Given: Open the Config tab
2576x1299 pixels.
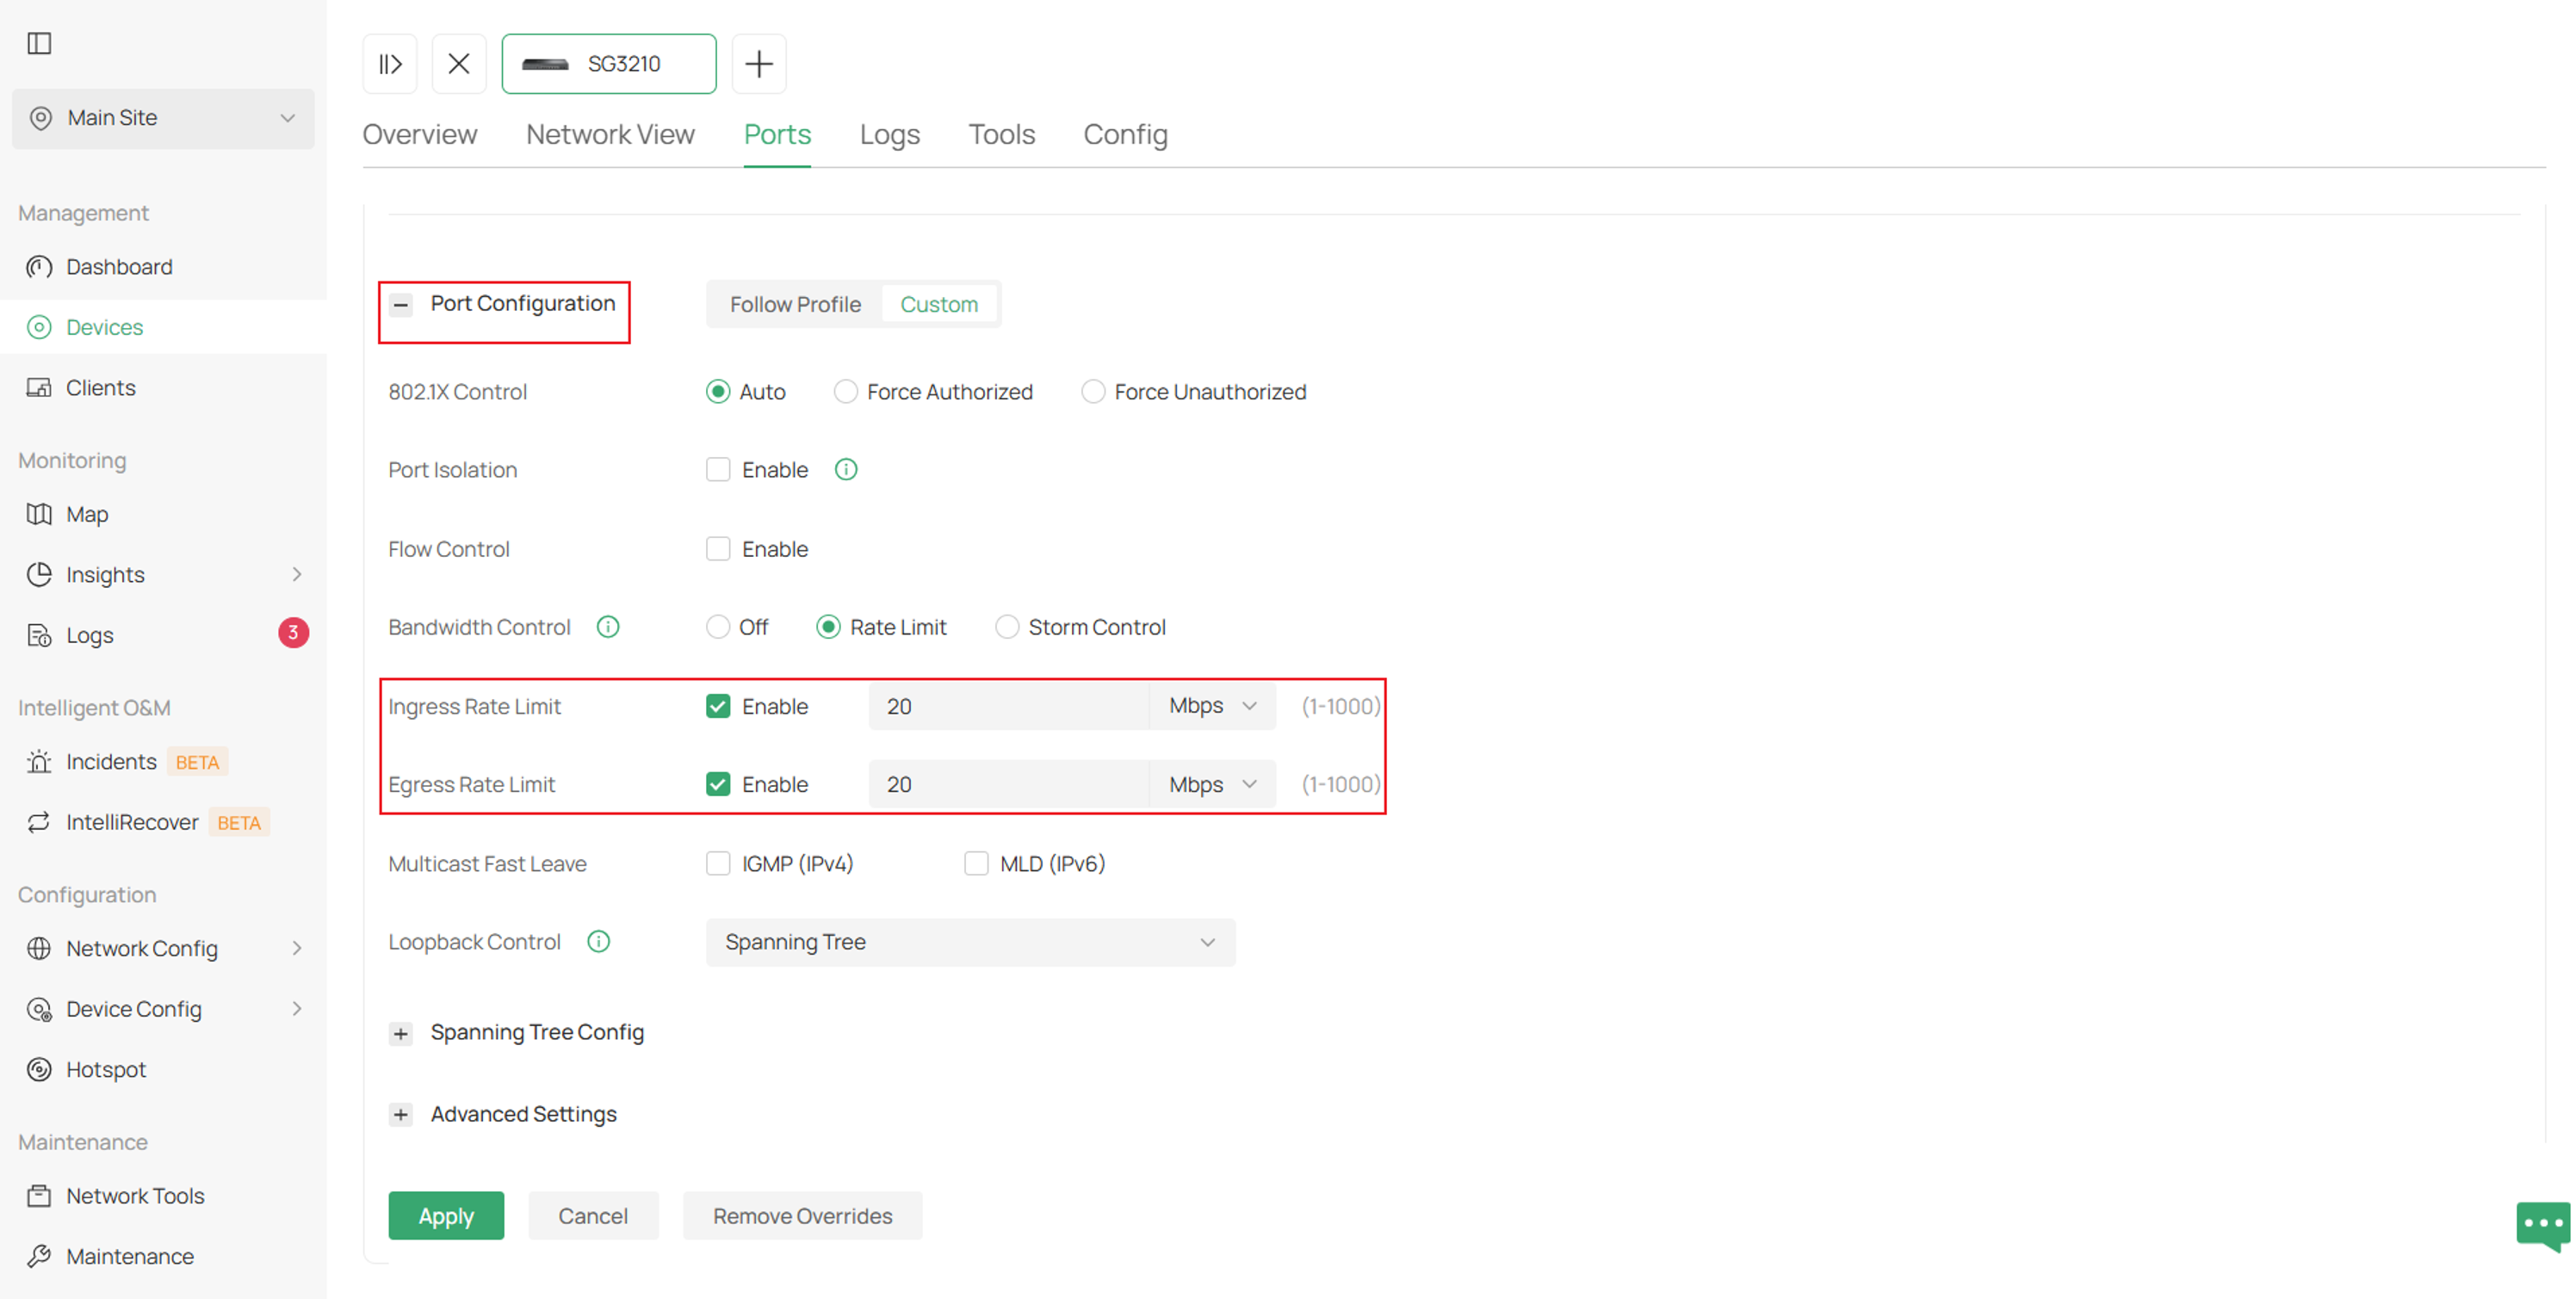Looking at the screenshot, I should (1125, 134).
